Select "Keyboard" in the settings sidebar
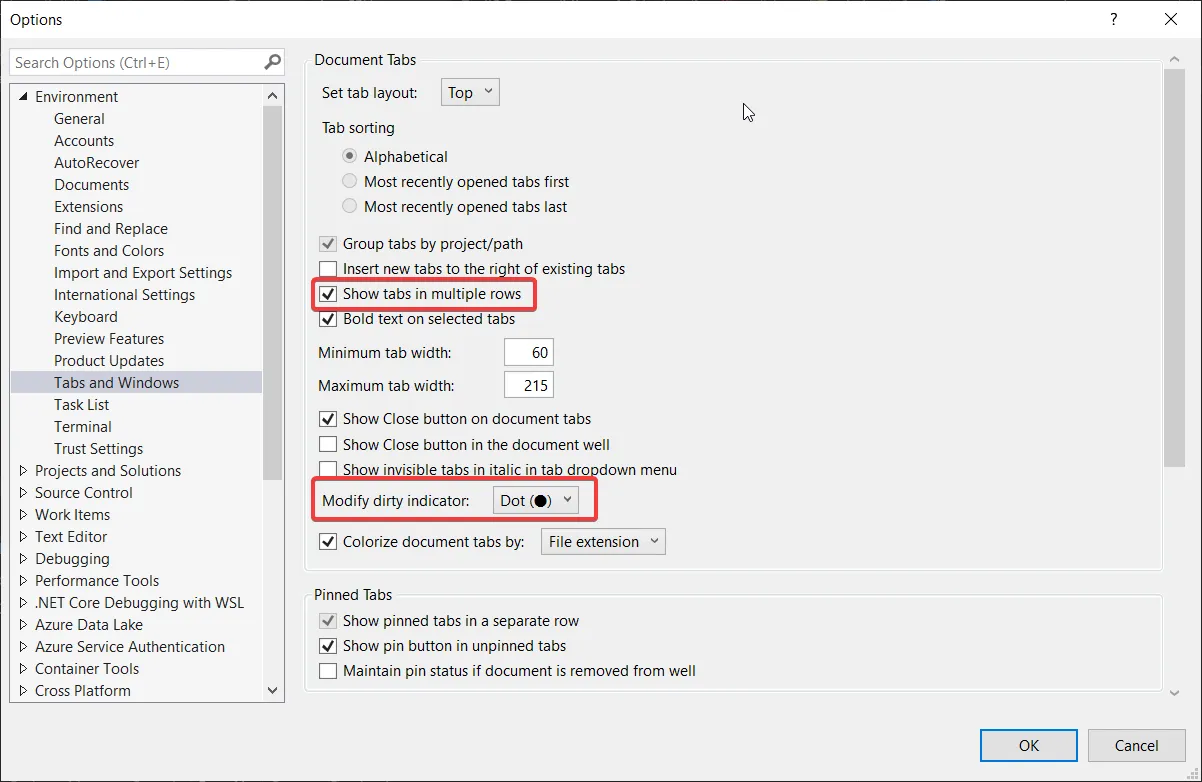Viewport: 1202px width, 782px height. coord(85,316)
